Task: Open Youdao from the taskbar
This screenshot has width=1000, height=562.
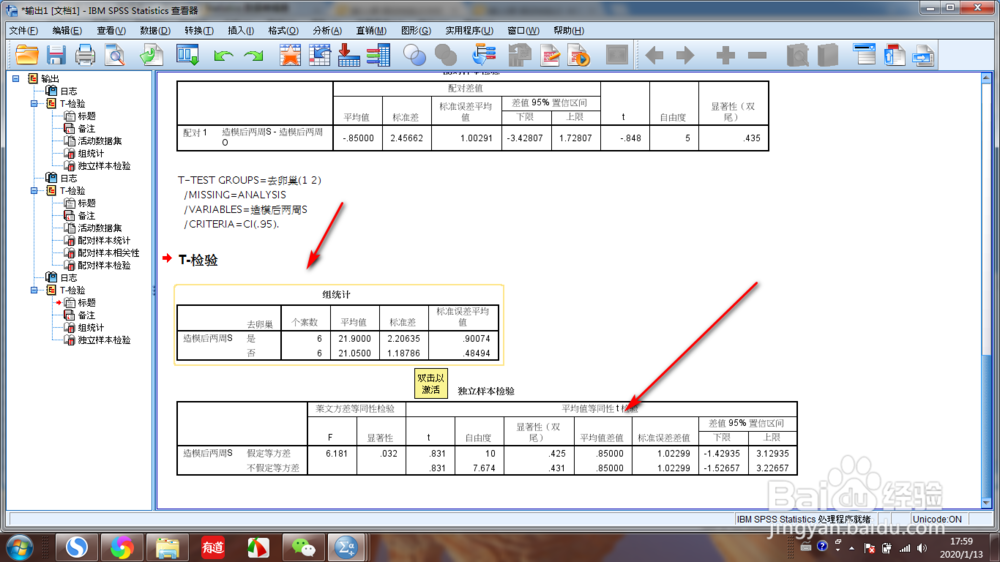Action: click(212, 547)
